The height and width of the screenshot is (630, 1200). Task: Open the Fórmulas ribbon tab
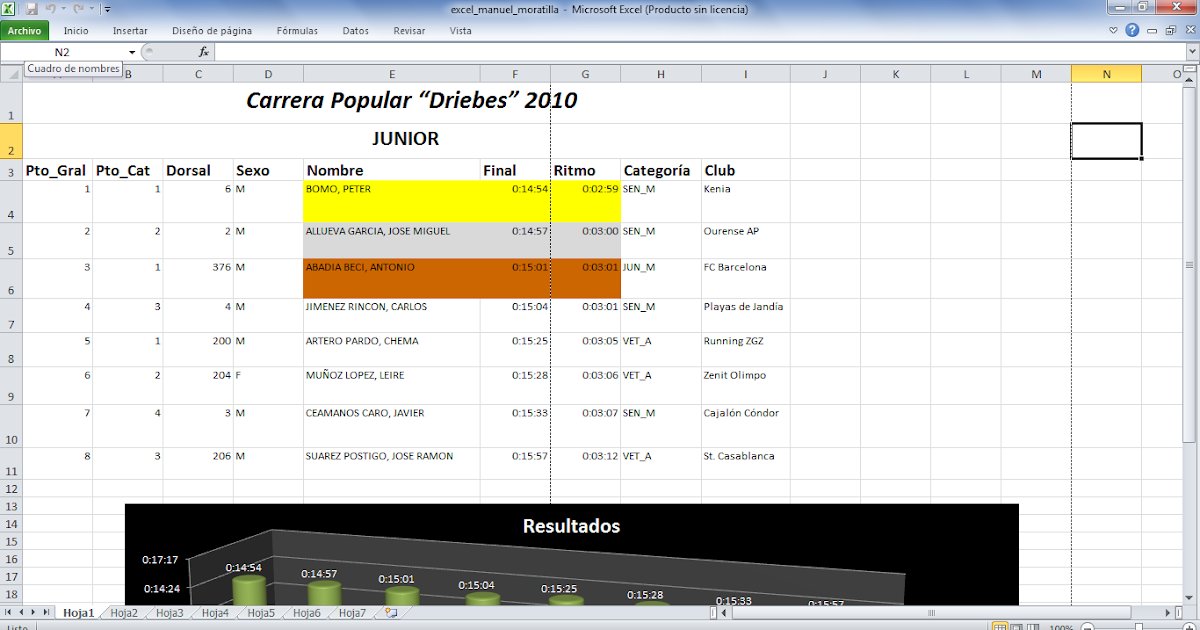(297, 31)
